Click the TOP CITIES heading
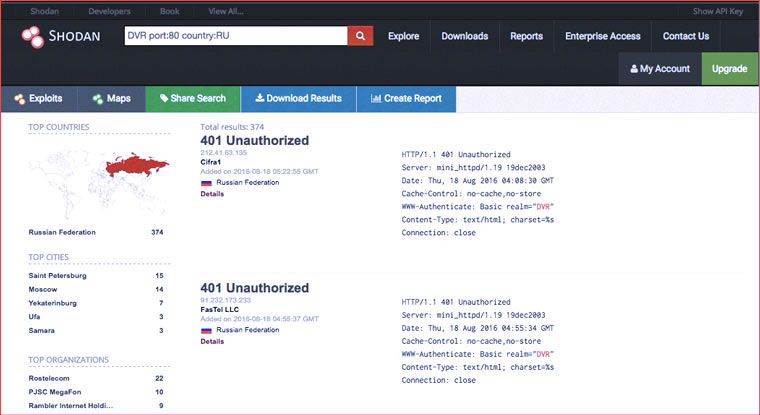The width and height of the screenshot is (760, 415). coord(48,257)
